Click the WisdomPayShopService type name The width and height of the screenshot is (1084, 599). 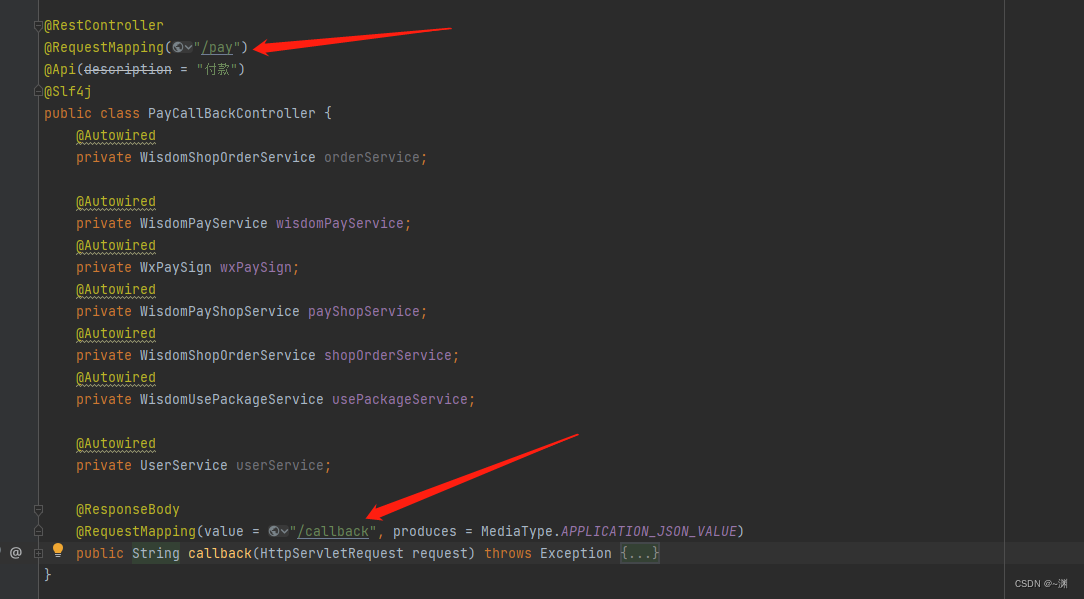(220, 311)
